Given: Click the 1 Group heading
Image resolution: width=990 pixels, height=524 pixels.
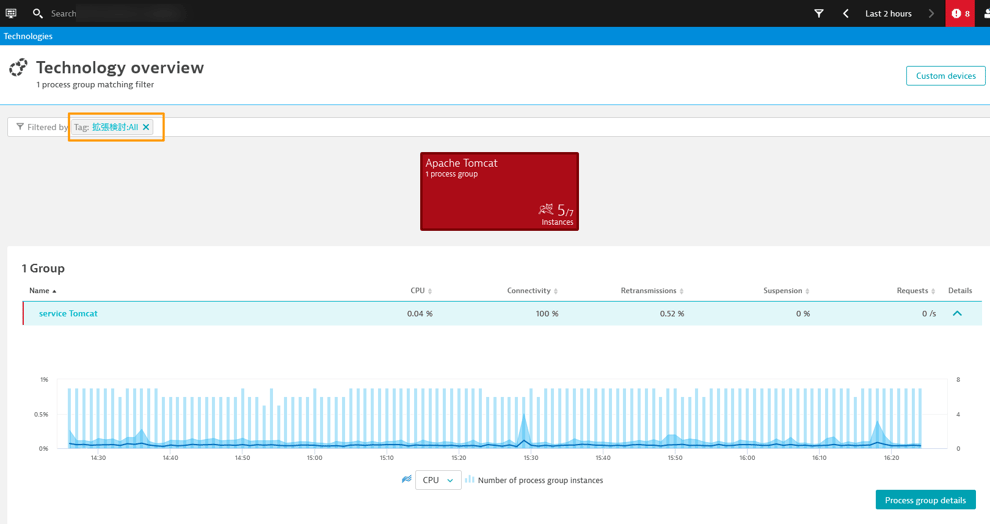Looking at the screenshot, I should 43,268.
